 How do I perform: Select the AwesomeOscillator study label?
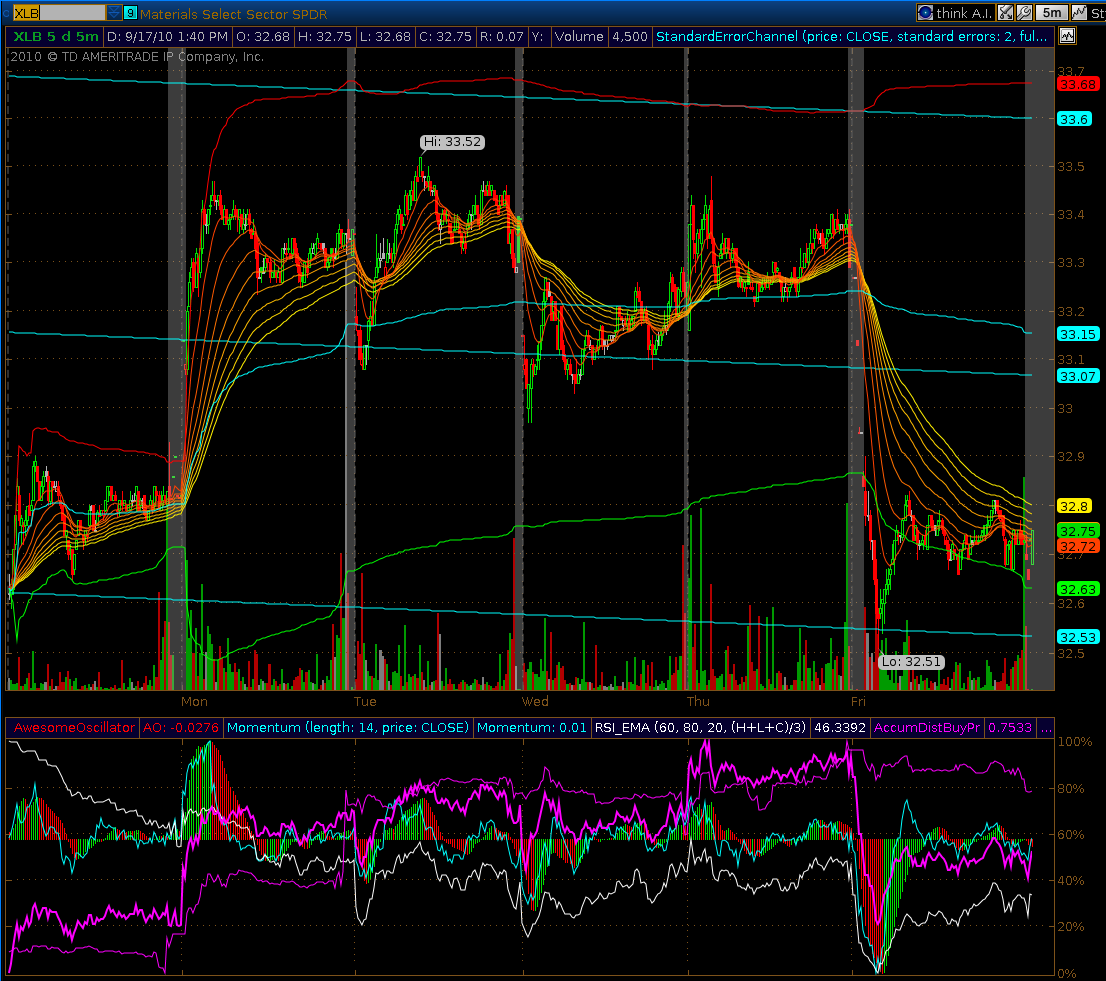pyautogui.click(x=71, y=728)
